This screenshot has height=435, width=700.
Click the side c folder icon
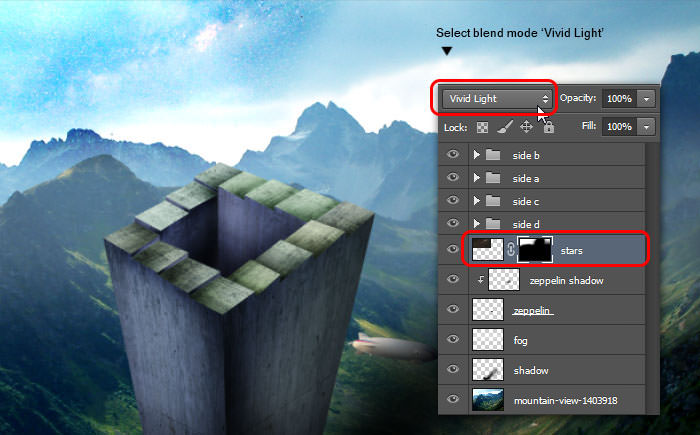point(493,201)
